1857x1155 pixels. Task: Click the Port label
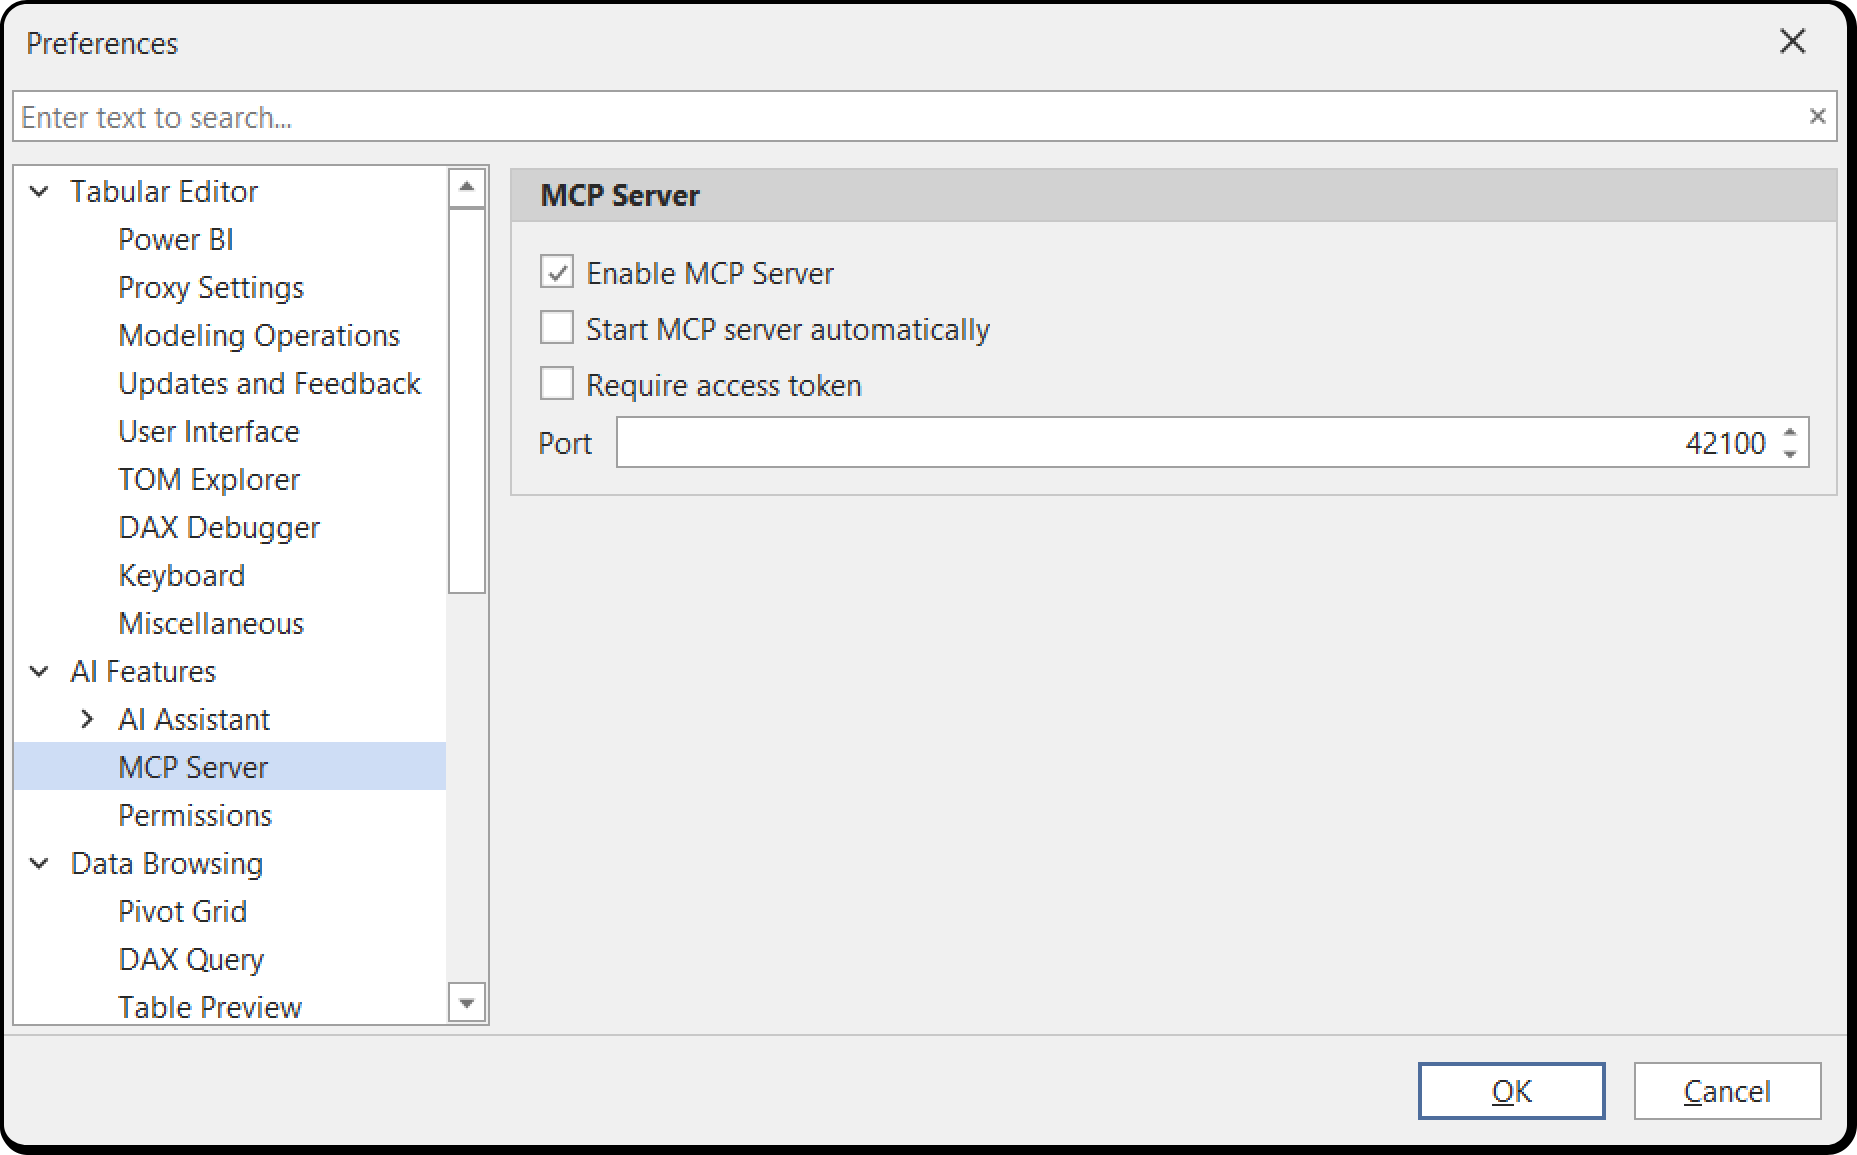pos(565,443)
